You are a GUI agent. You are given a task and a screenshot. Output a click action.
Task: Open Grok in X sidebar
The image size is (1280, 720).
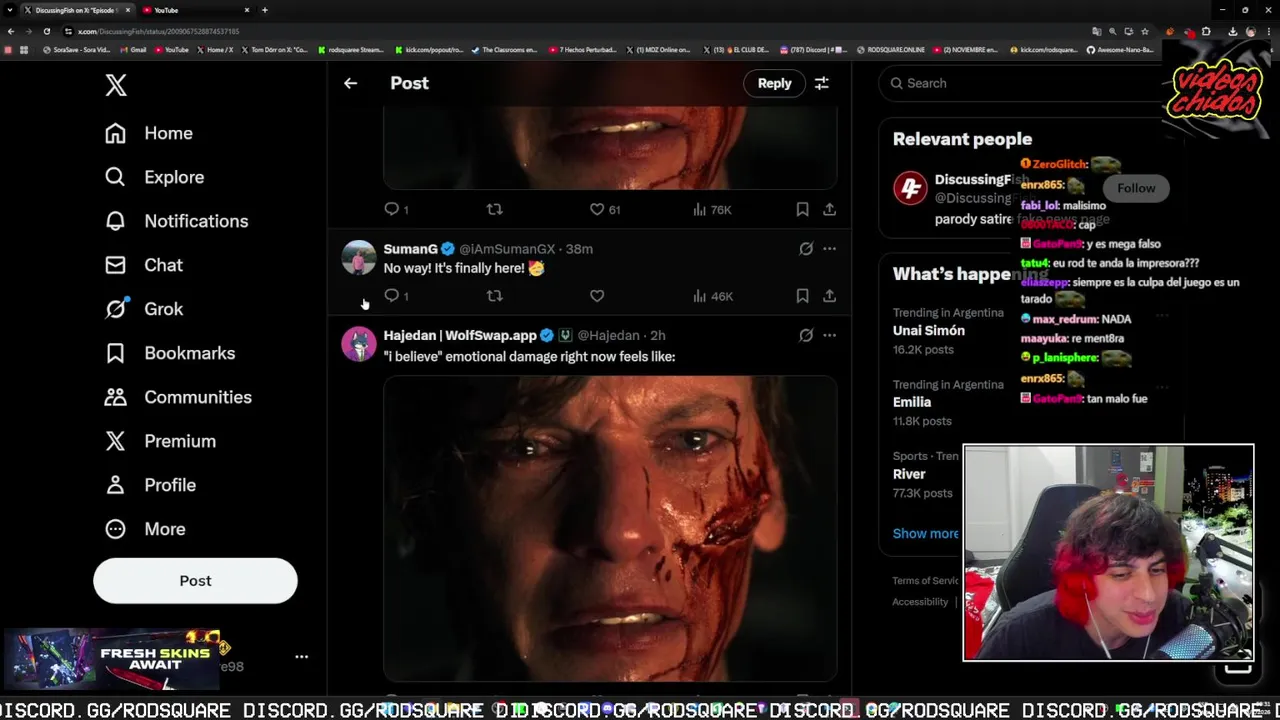[144, 309]
